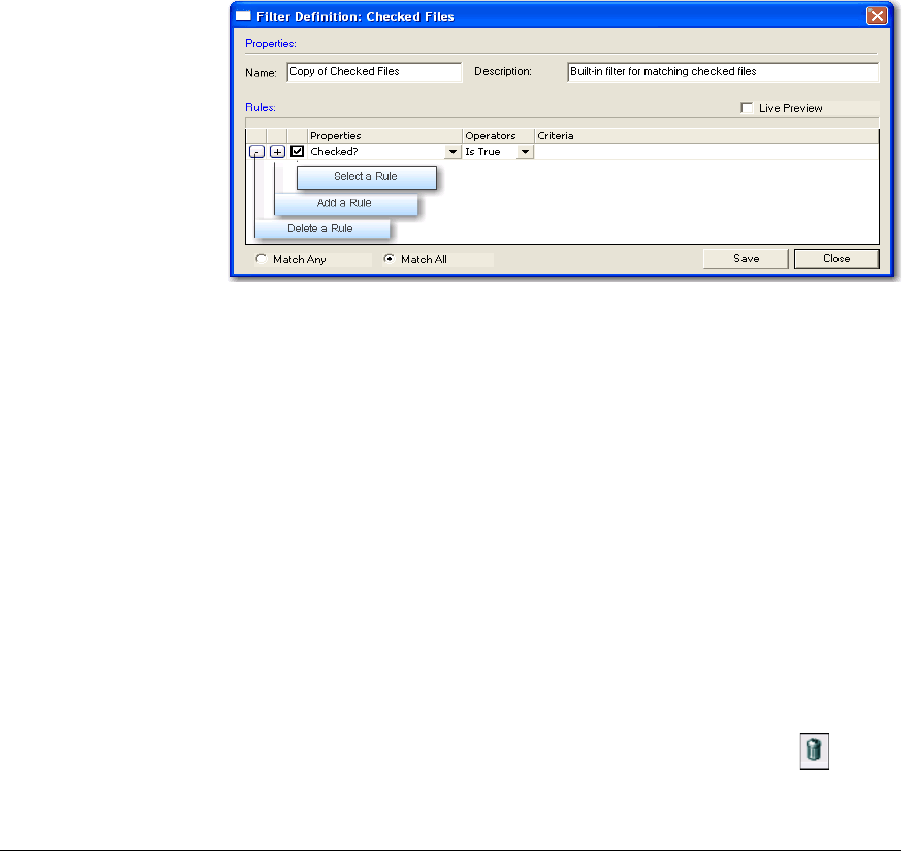Select the Match Any radio button
Viewport: 902px width, 851px height.
tap(261, 259)
